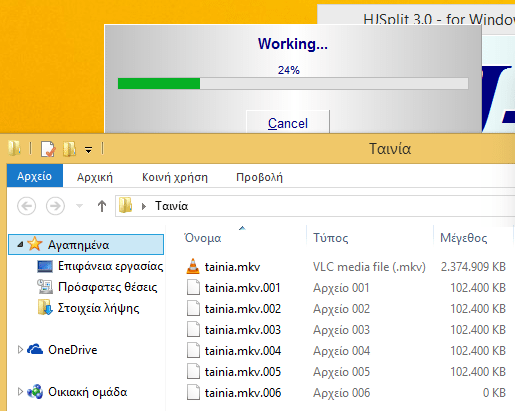Go back with the Back arrow button
This screenshot has height=411, width=515.
(x=27, y=206)
